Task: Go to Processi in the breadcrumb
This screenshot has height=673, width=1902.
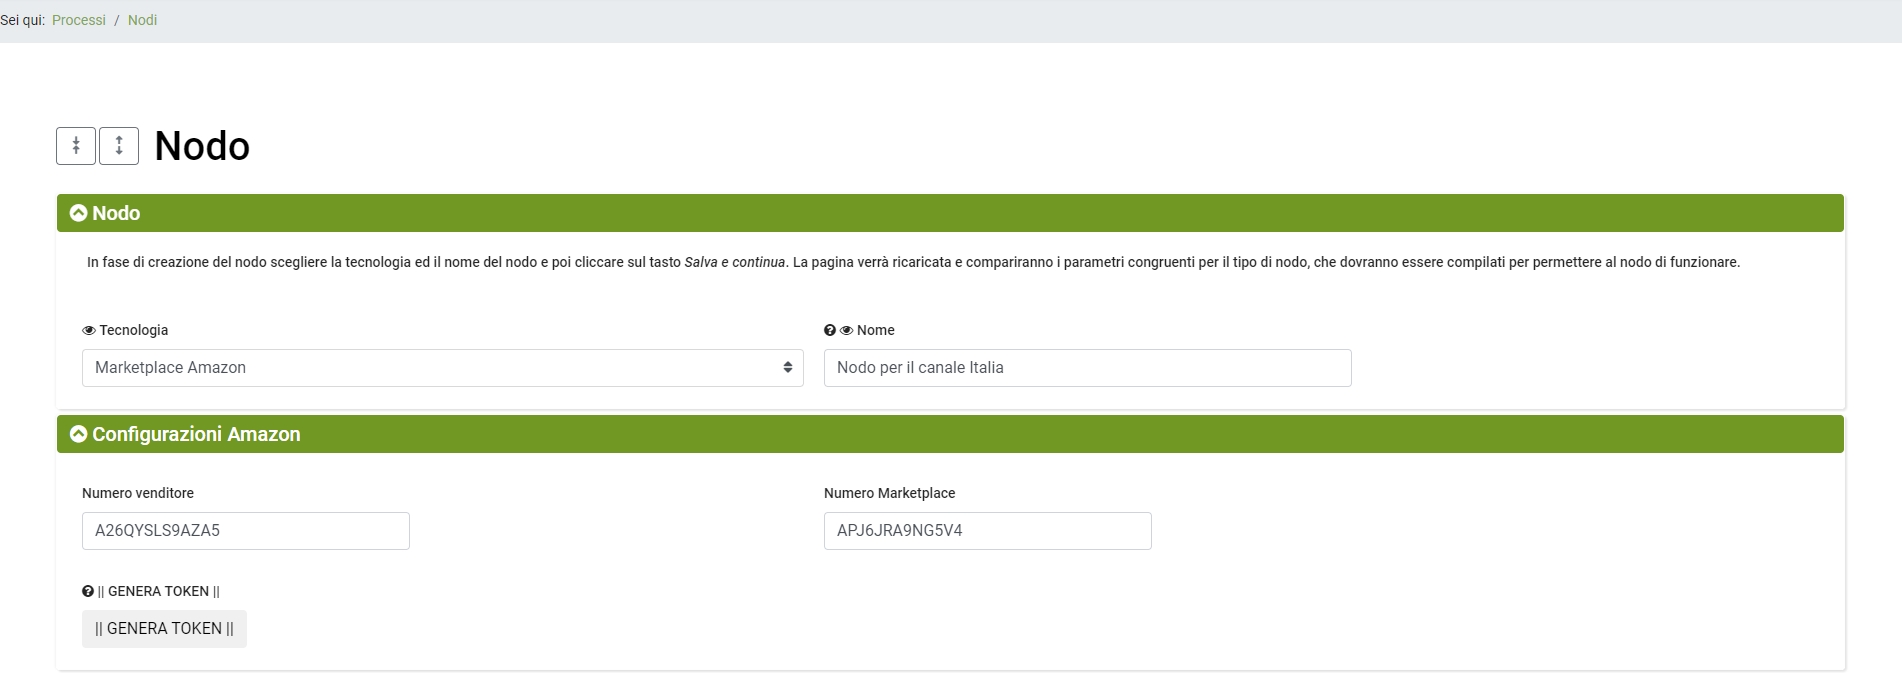Action: pyautogui.click(x=79, y=20)
